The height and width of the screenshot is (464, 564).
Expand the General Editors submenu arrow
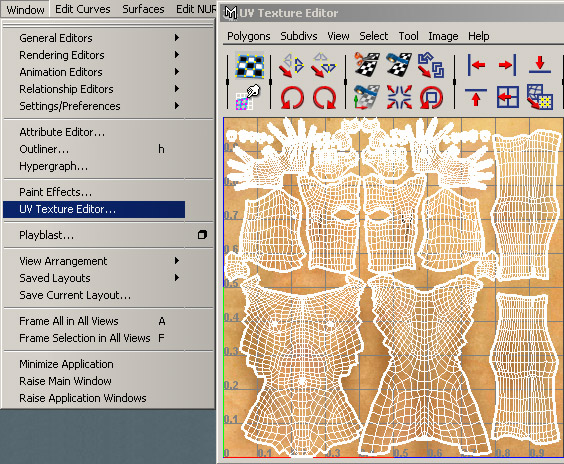click(177, 37)
